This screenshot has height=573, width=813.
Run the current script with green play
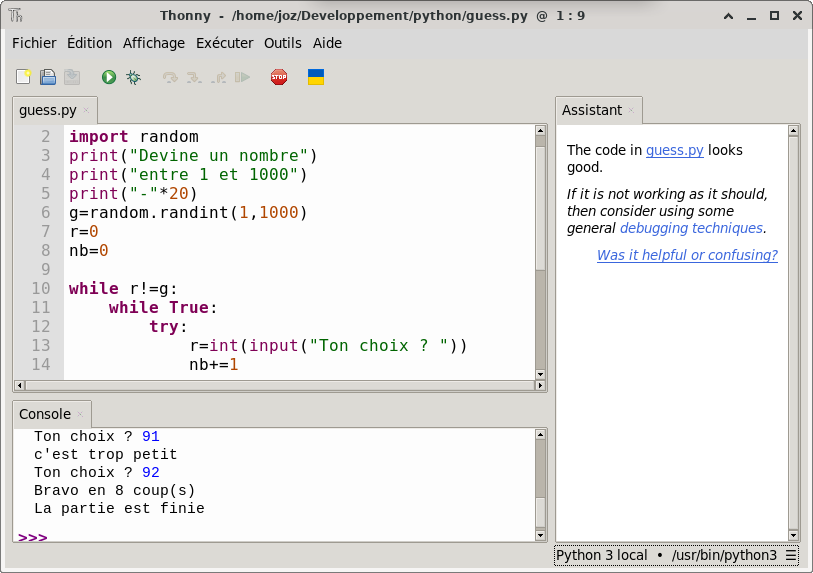click(109, 77)
